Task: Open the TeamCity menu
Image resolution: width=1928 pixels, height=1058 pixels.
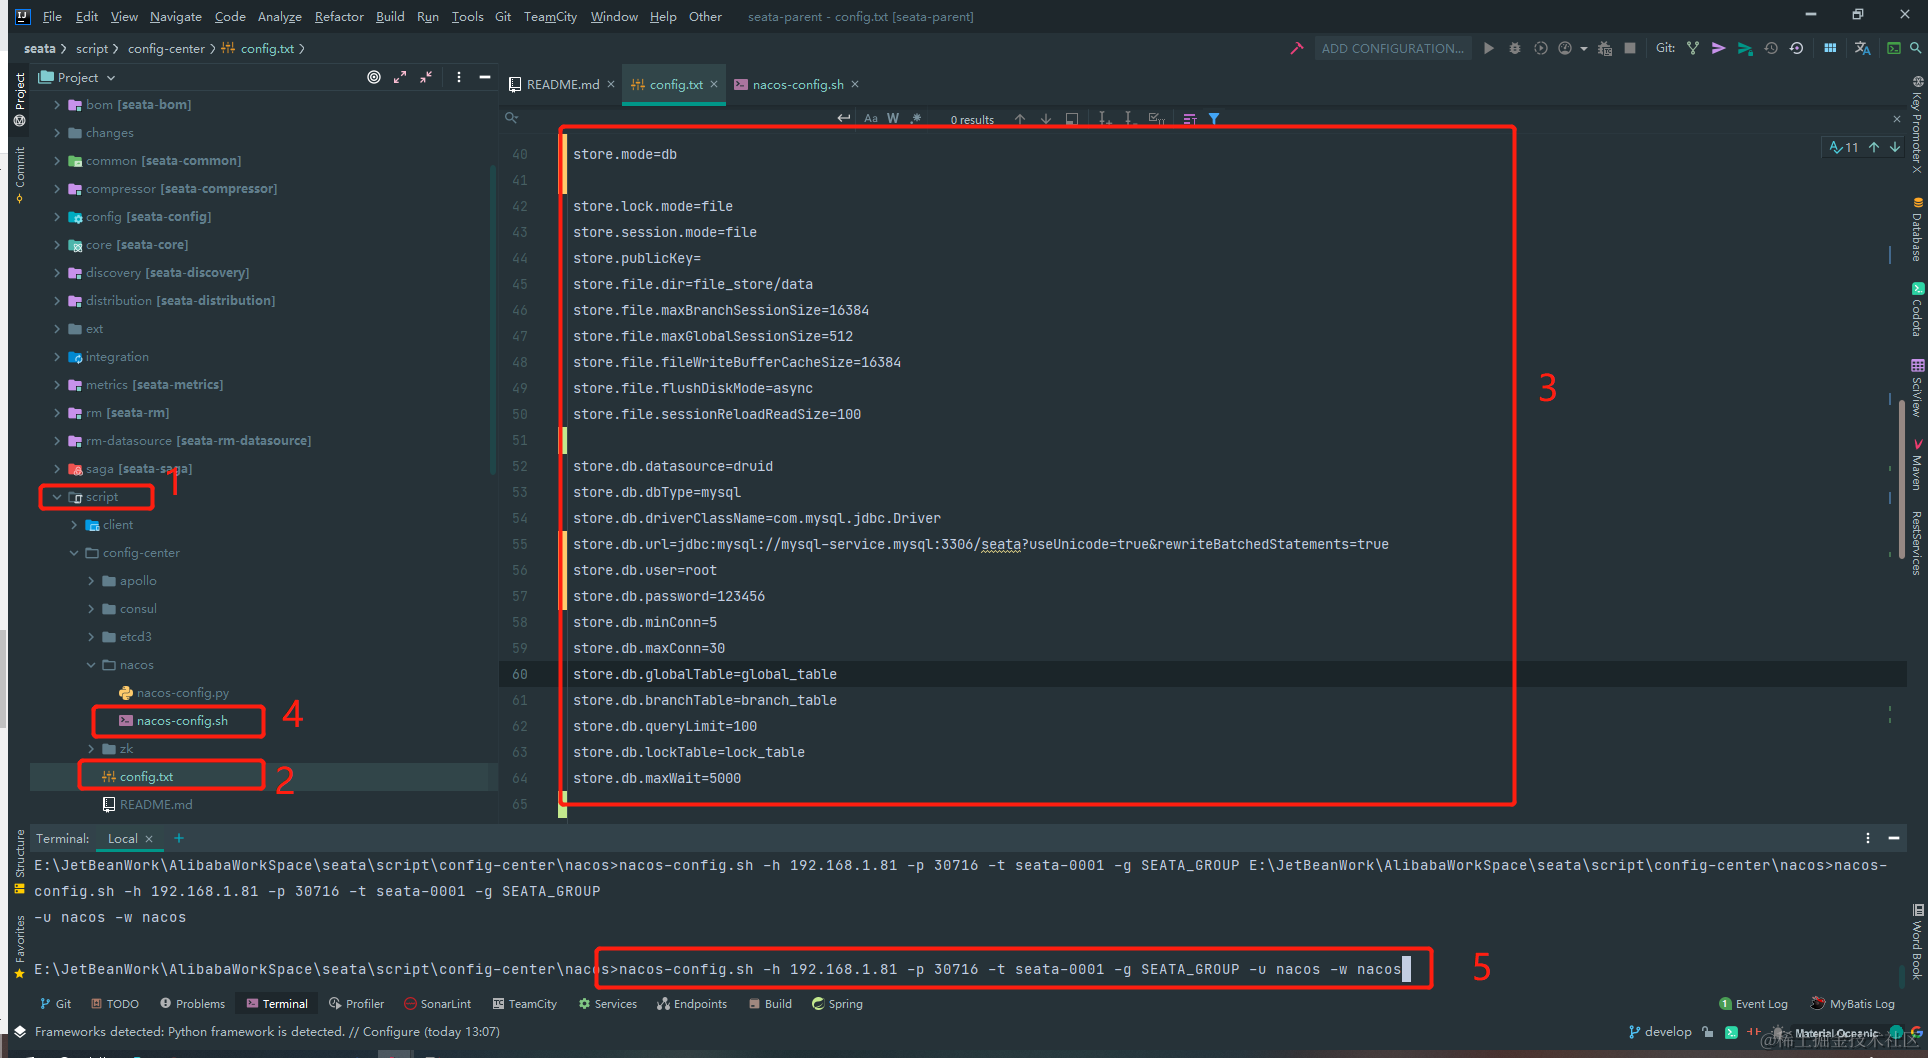Action: click(x=550, y=16)
